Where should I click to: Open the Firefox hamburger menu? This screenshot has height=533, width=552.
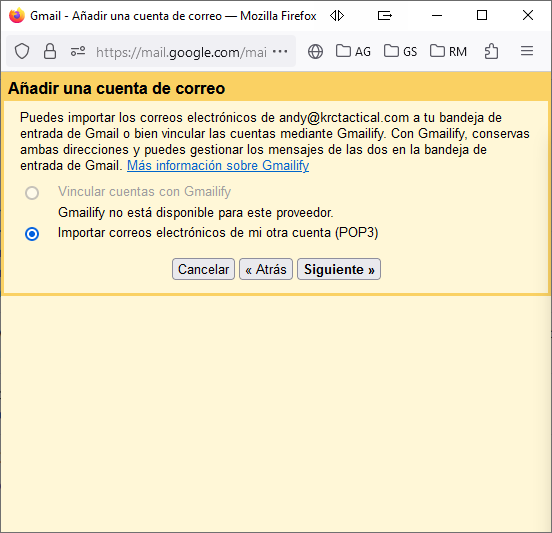click(527, 51)
